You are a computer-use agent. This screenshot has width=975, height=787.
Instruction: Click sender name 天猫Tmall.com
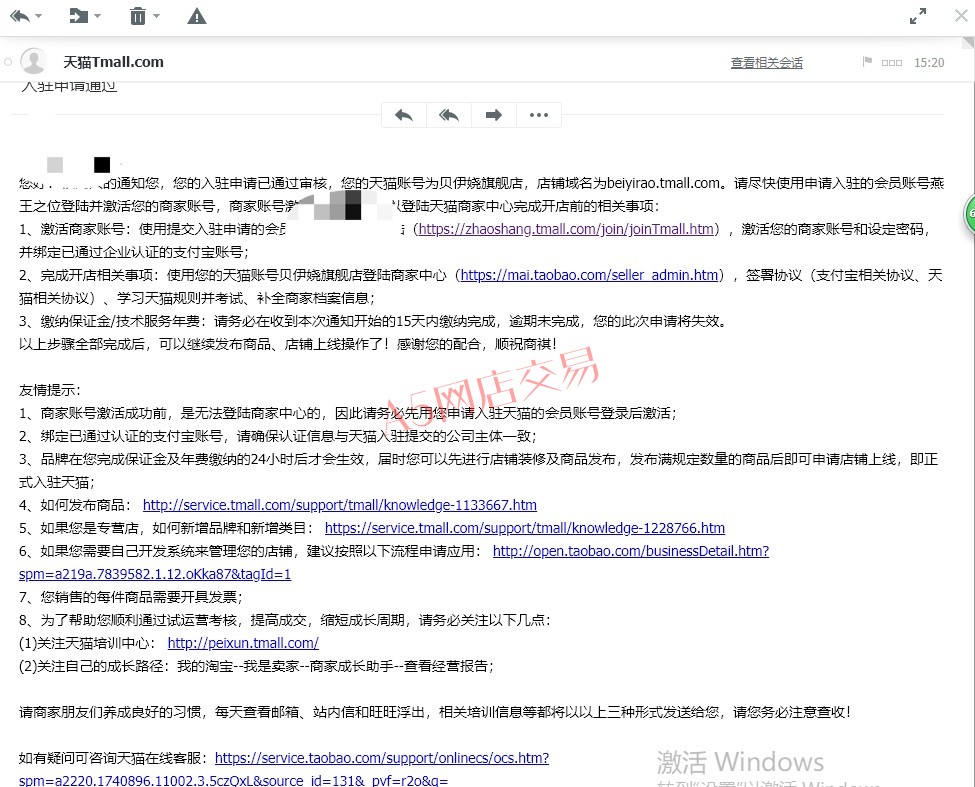(x=113, y=62)
